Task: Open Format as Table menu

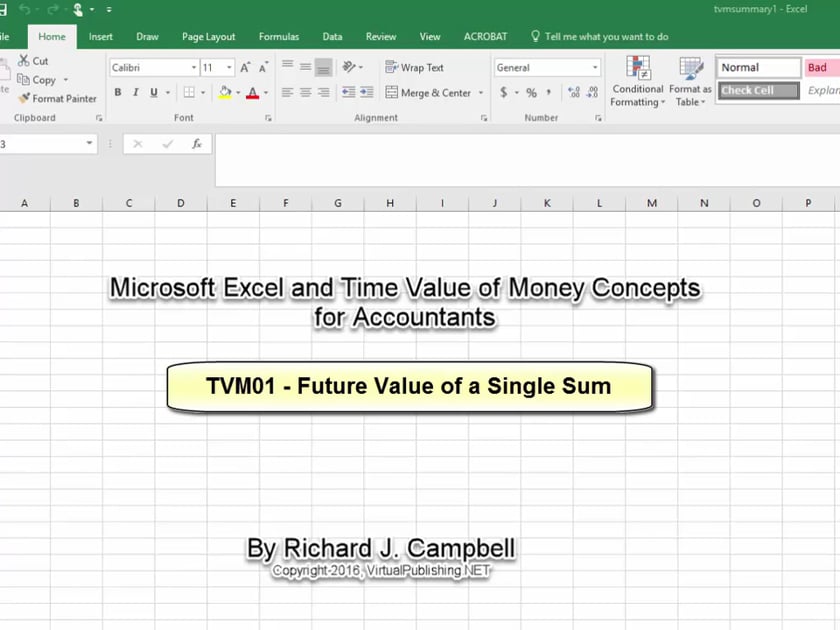Action: click(x=690, y=81)
